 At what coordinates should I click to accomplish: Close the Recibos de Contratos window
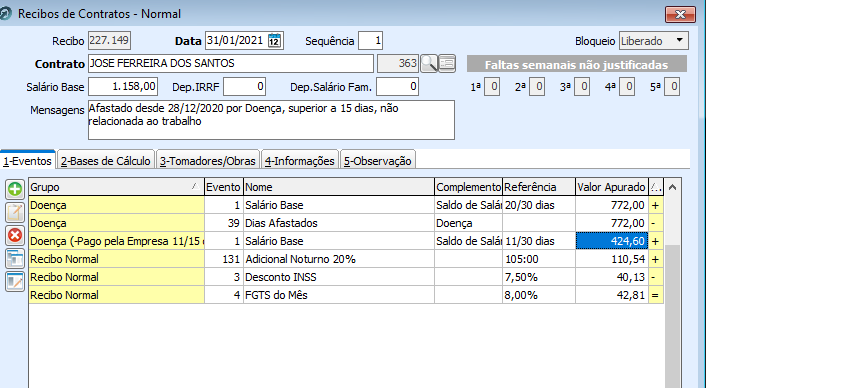680,15
